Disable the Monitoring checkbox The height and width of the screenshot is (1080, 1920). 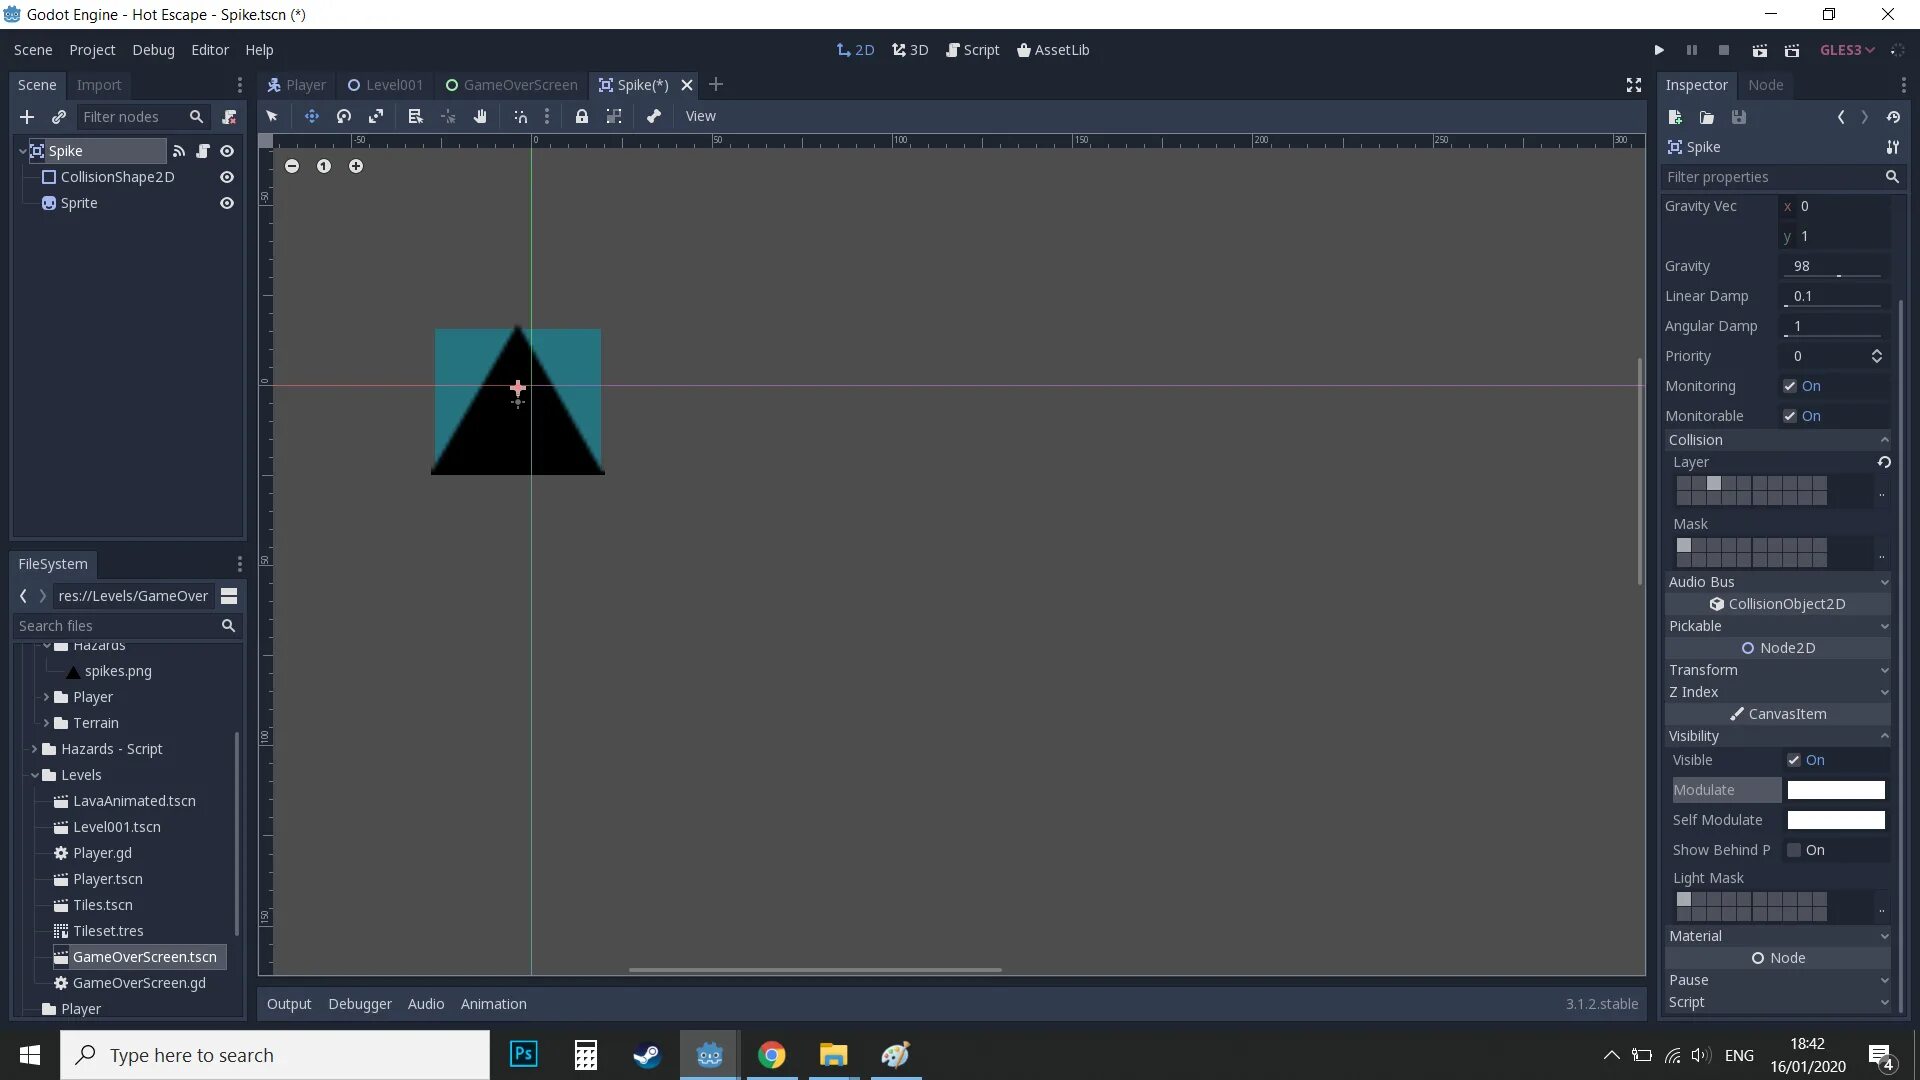click(1790, 386)
